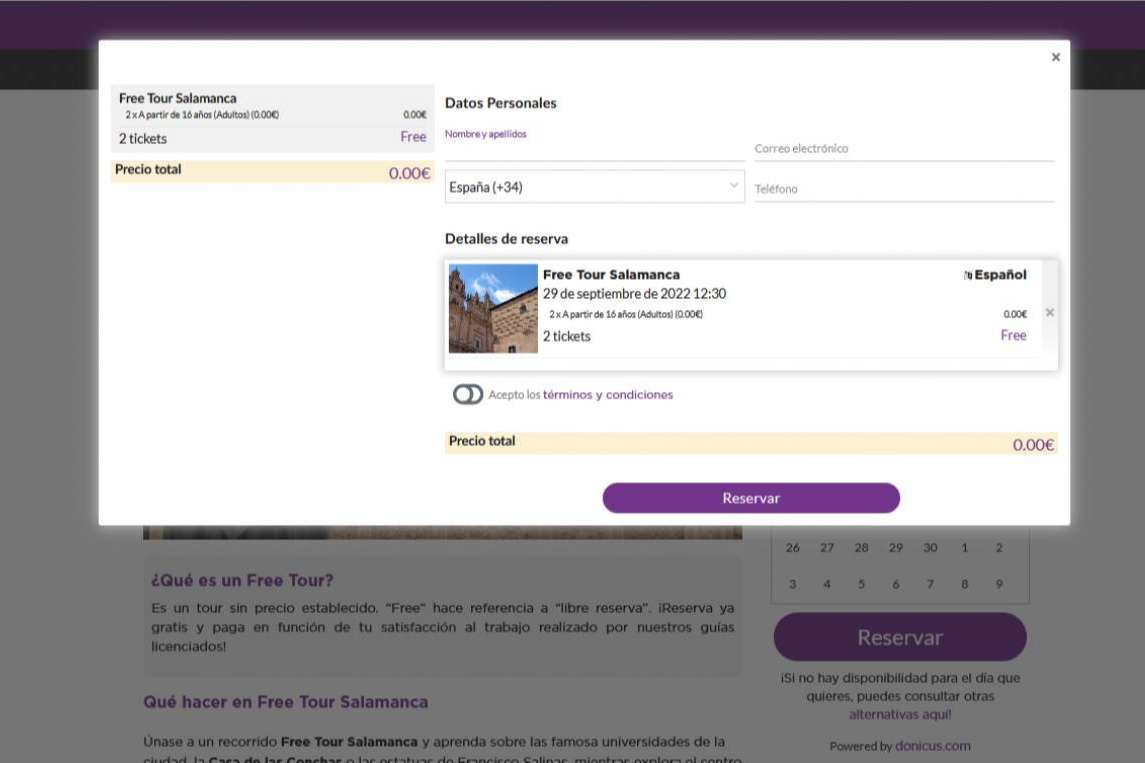Choose day 1 on the calendar
This screenshot has width=1145, height=763.
964,548
